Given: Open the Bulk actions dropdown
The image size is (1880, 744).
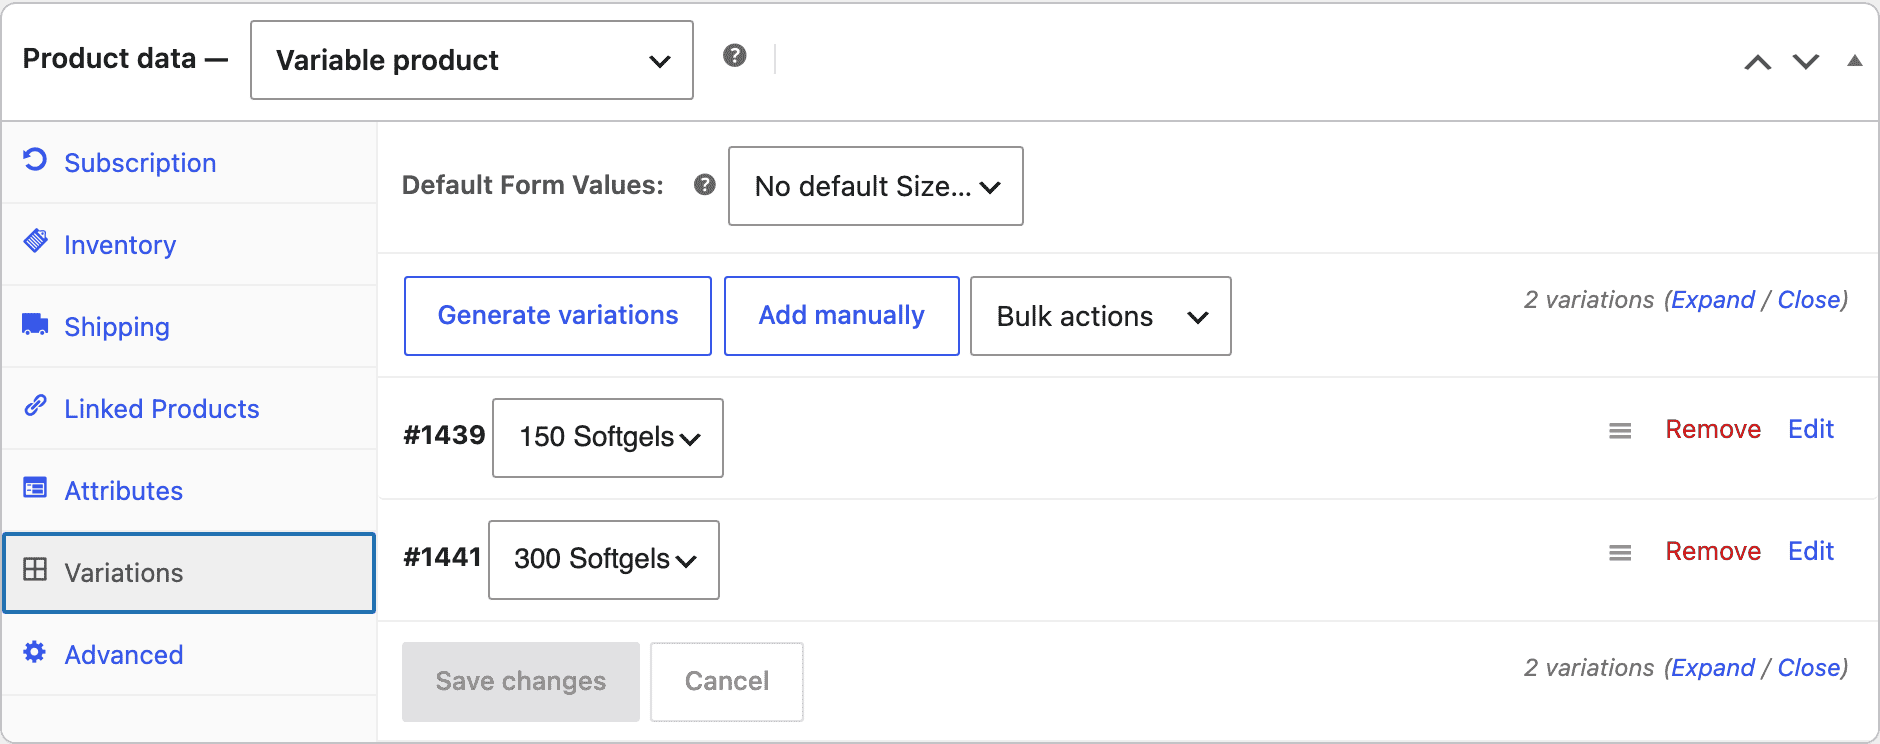Looking at the screenshot, I should point(1101,316).
